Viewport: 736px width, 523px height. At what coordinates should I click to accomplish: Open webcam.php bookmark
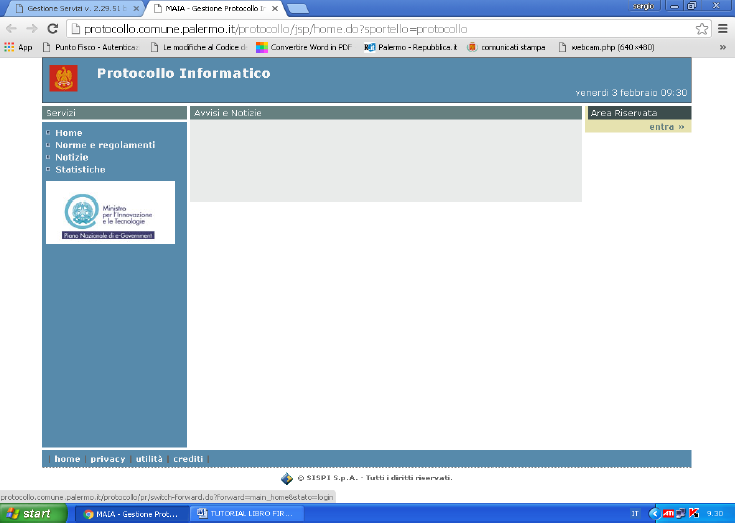click(x=606, y=47)
